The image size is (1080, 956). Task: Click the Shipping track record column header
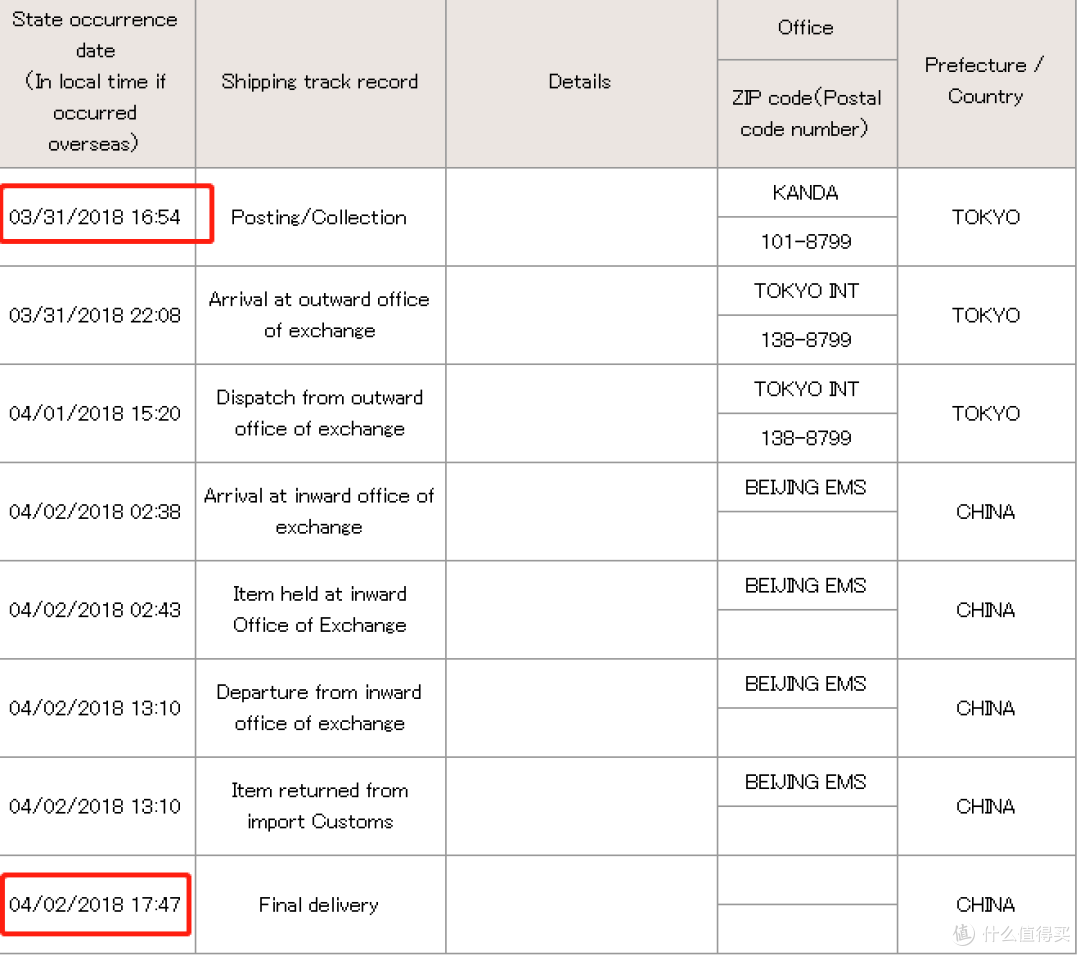[320, 82]
